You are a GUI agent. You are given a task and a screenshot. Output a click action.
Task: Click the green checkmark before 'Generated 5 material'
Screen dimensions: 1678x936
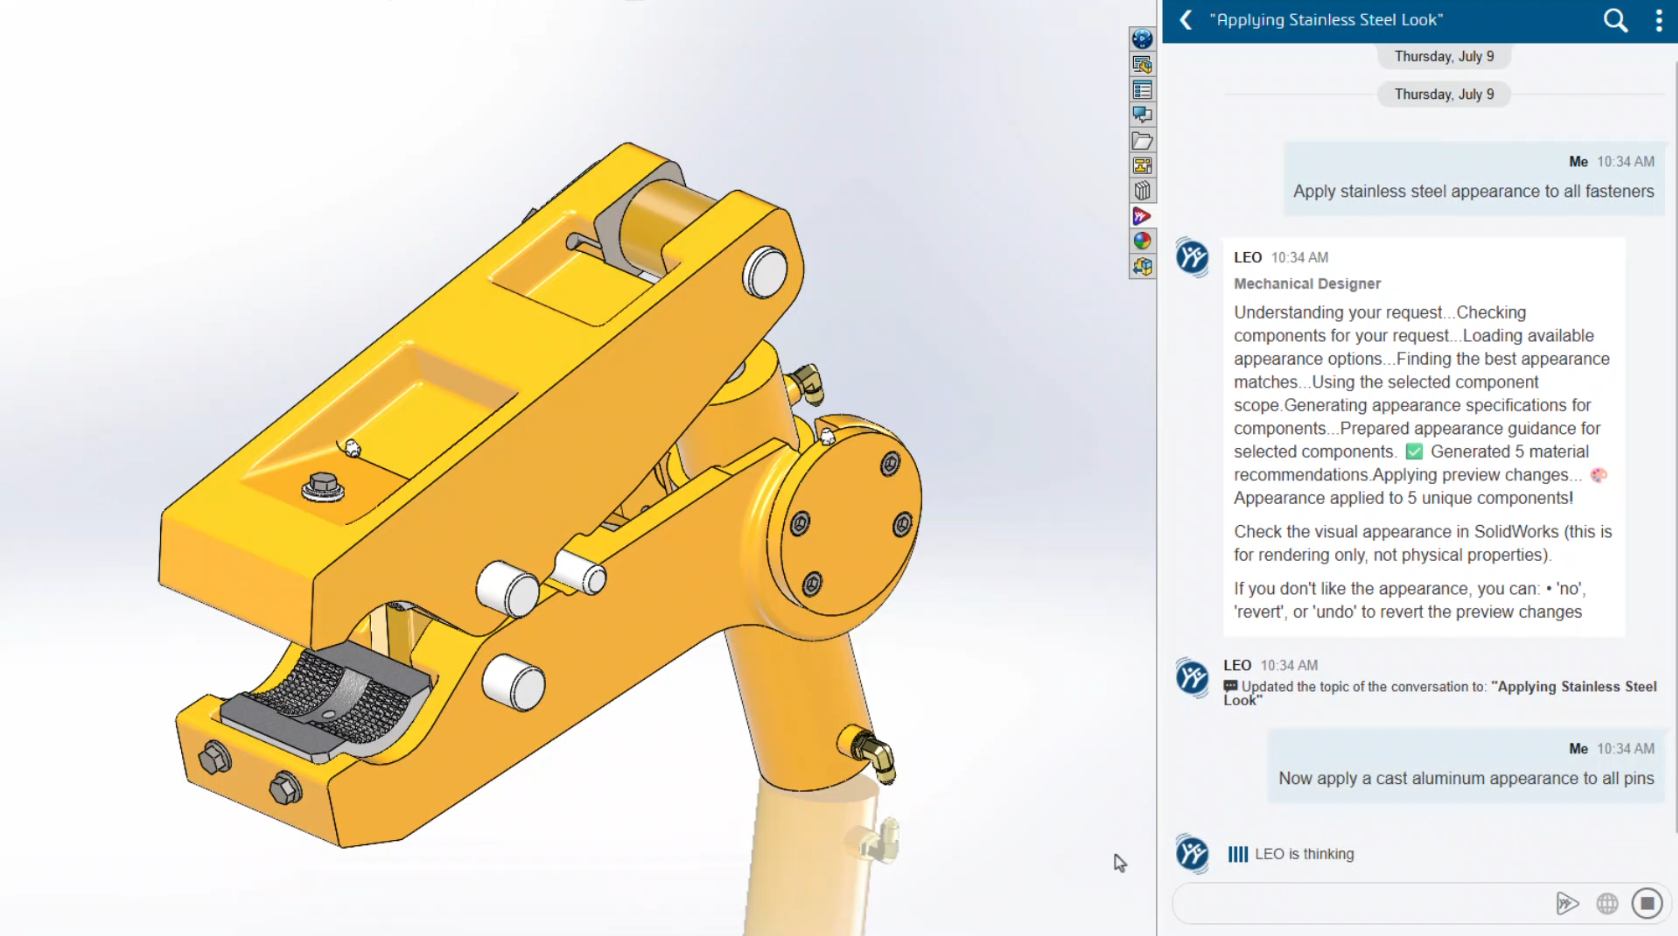[1414, 452]
